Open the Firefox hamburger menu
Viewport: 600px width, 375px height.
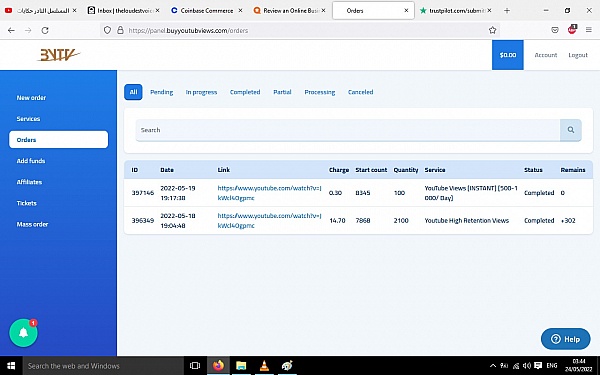tap(589, 30)
